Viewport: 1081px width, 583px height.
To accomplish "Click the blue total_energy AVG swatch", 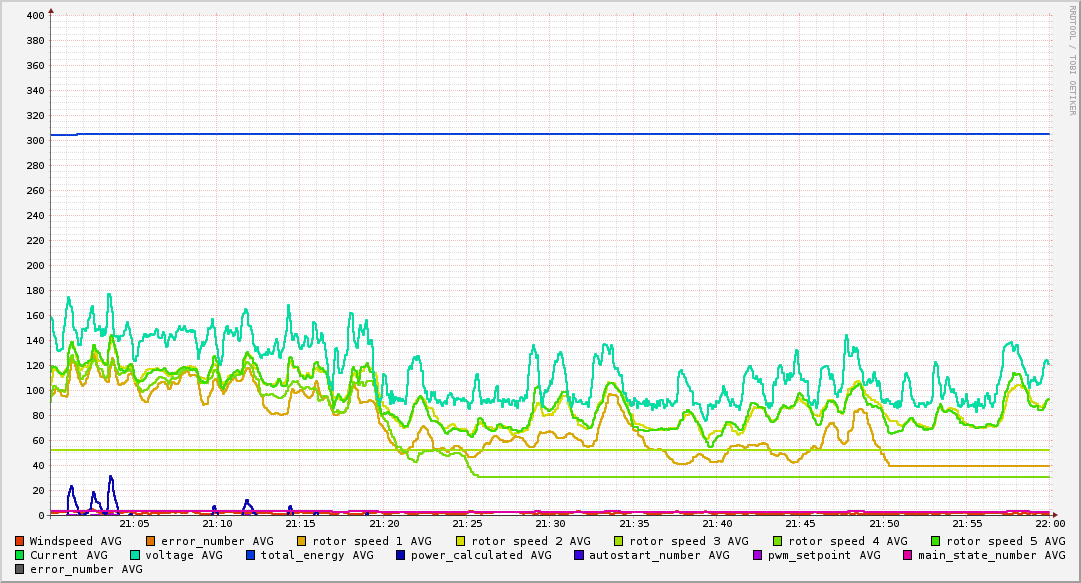I will 252,555.
